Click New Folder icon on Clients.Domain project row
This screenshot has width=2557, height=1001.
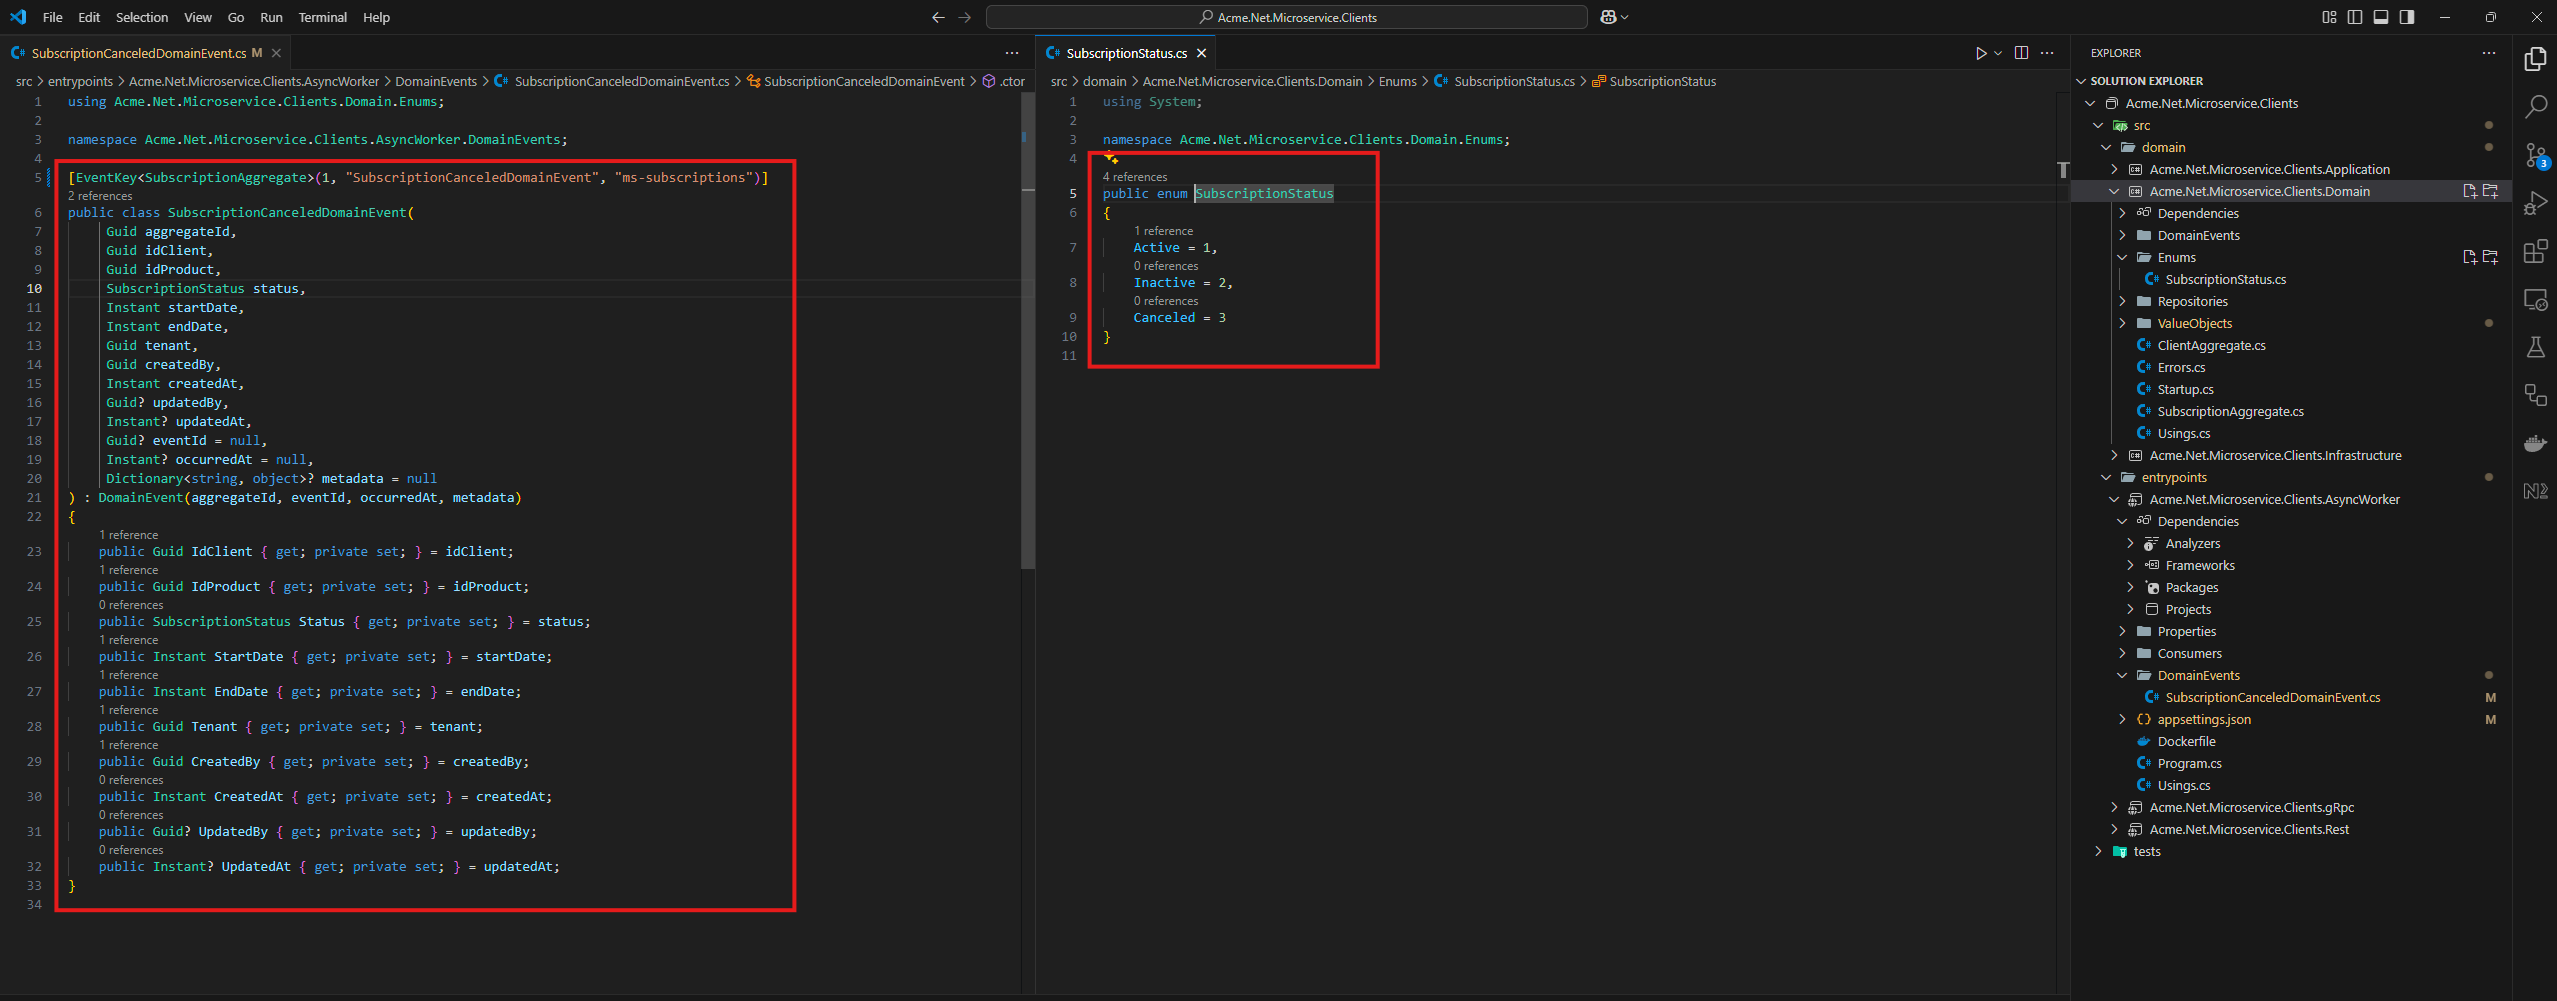click(2490, 191)
